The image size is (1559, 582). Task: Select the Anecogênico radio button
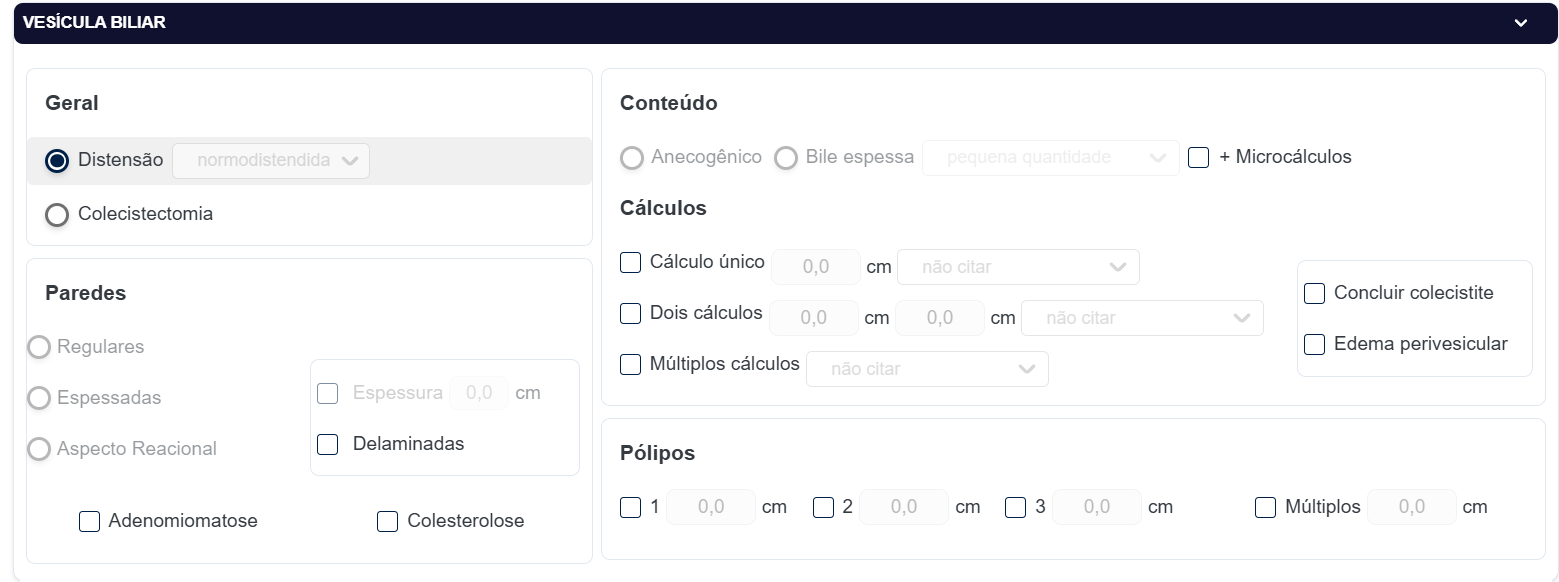(x=631, y=158)
